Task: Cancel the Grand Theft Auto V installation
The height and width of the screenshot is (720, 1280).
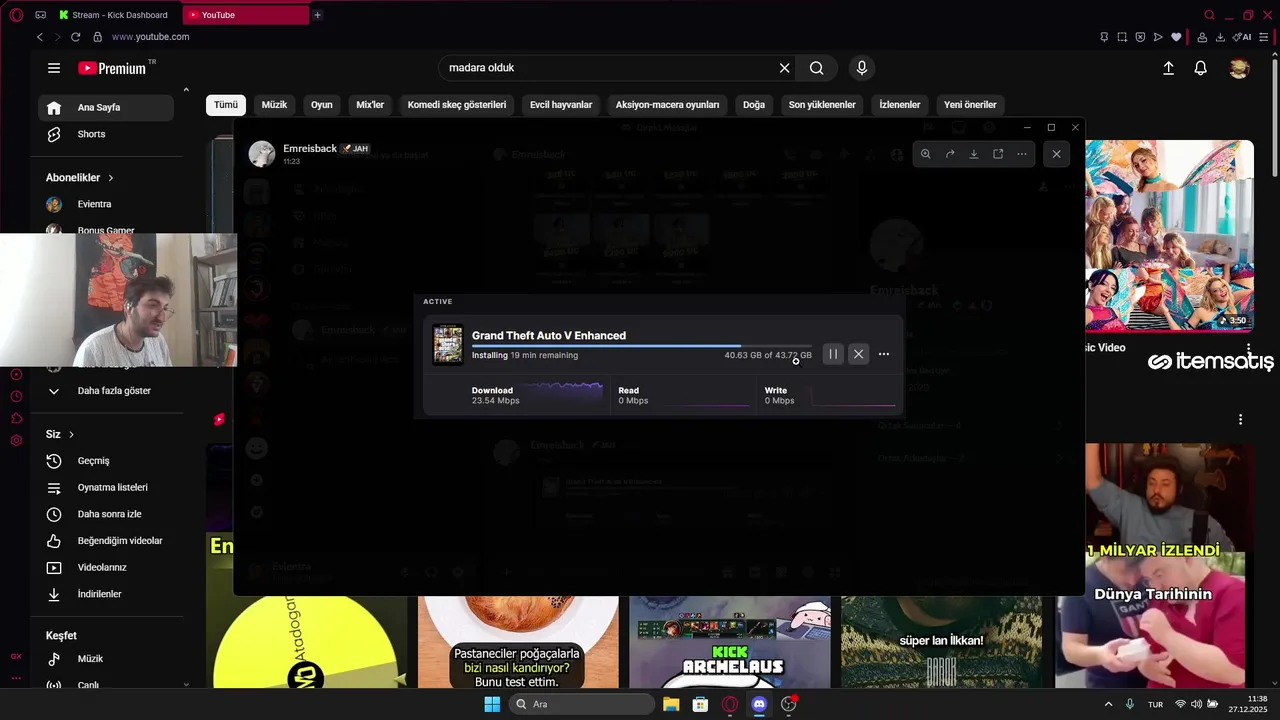Action: [858, 354]
